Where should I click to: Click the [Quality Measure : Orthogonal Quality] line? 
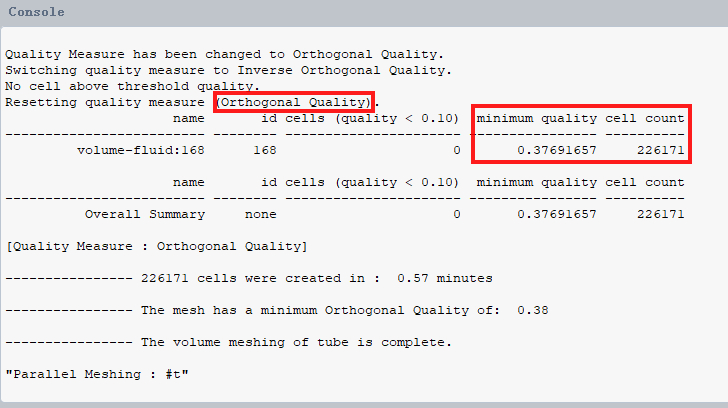(x=156, y=246)
